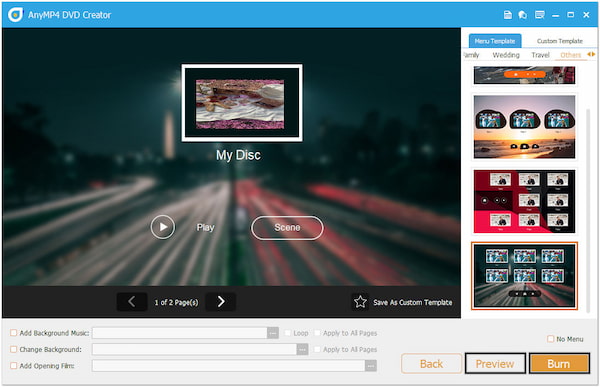Enable Change Background checkbox
Viewport: 600px width, 387px height.
point(13,349)
